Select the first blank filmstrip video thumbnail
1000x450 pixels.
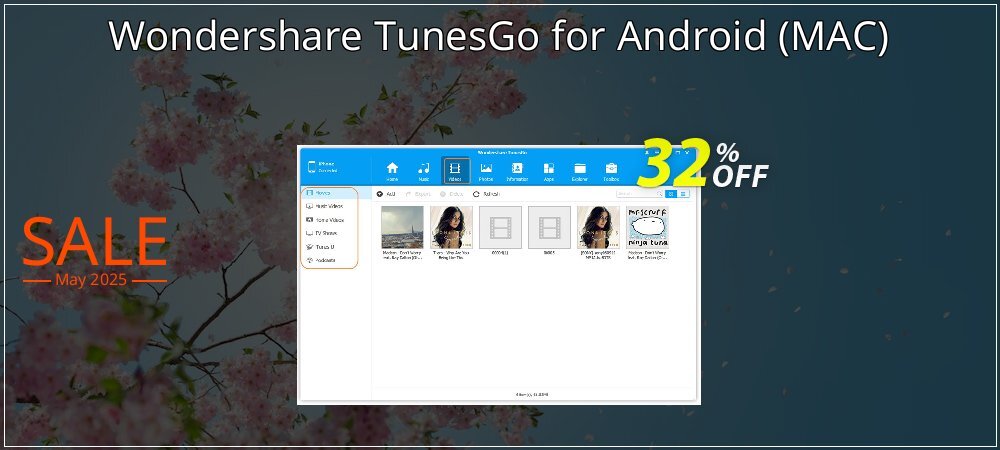pos(501,227)
